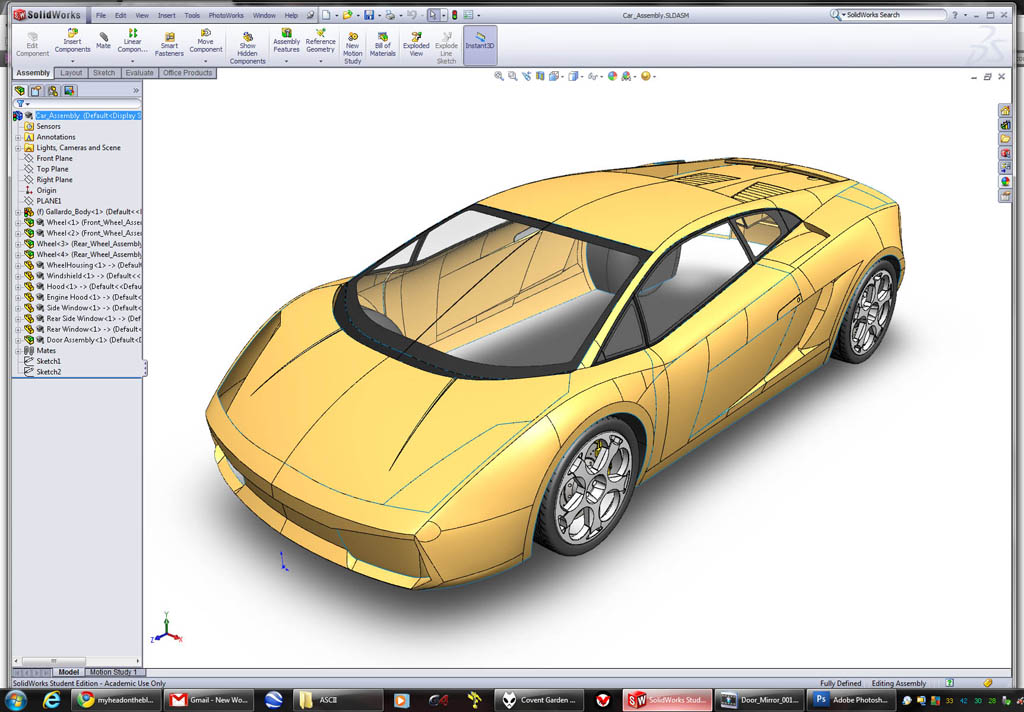
Task: Click the Print icon
Action: point(390,14)
